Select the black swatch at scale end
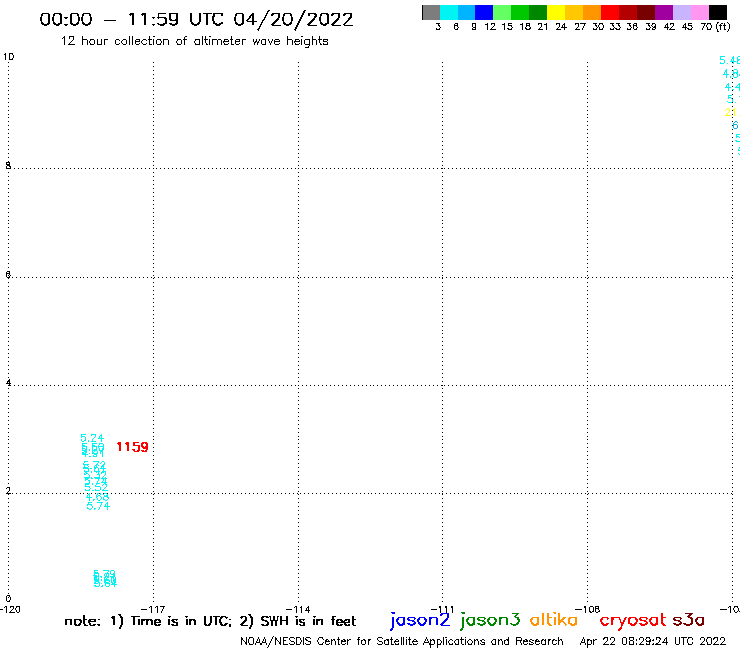This screenshot has height=650, width=740. coord(717,12)
